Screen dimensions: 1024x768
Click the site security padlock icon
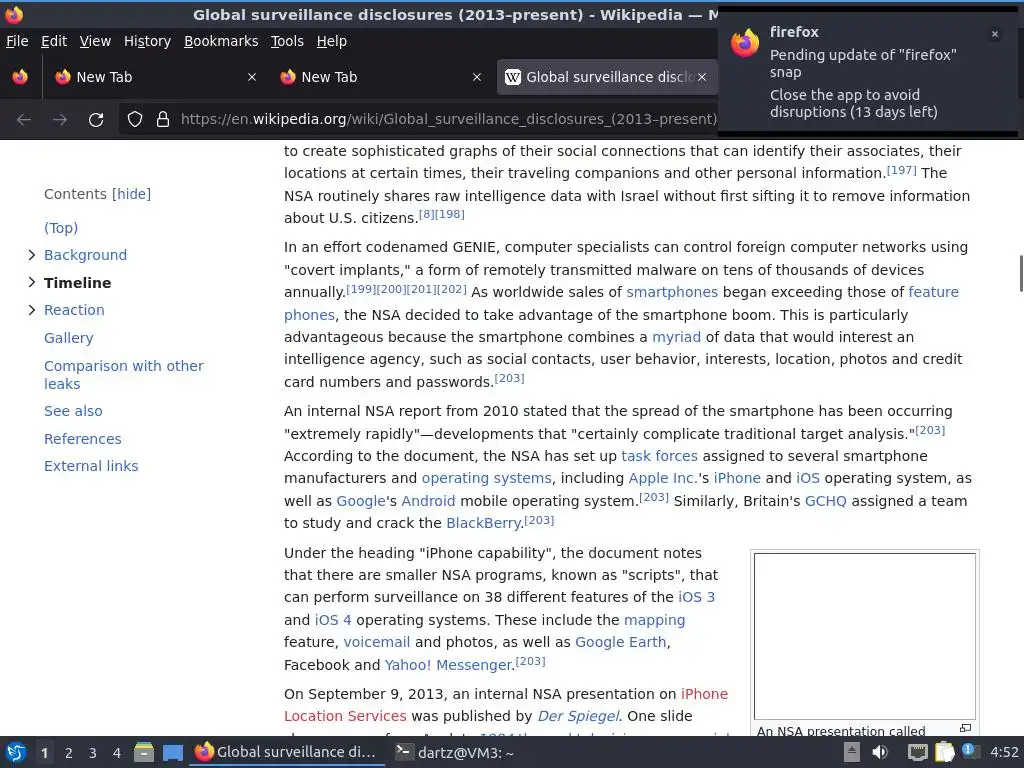pos(163,120)
